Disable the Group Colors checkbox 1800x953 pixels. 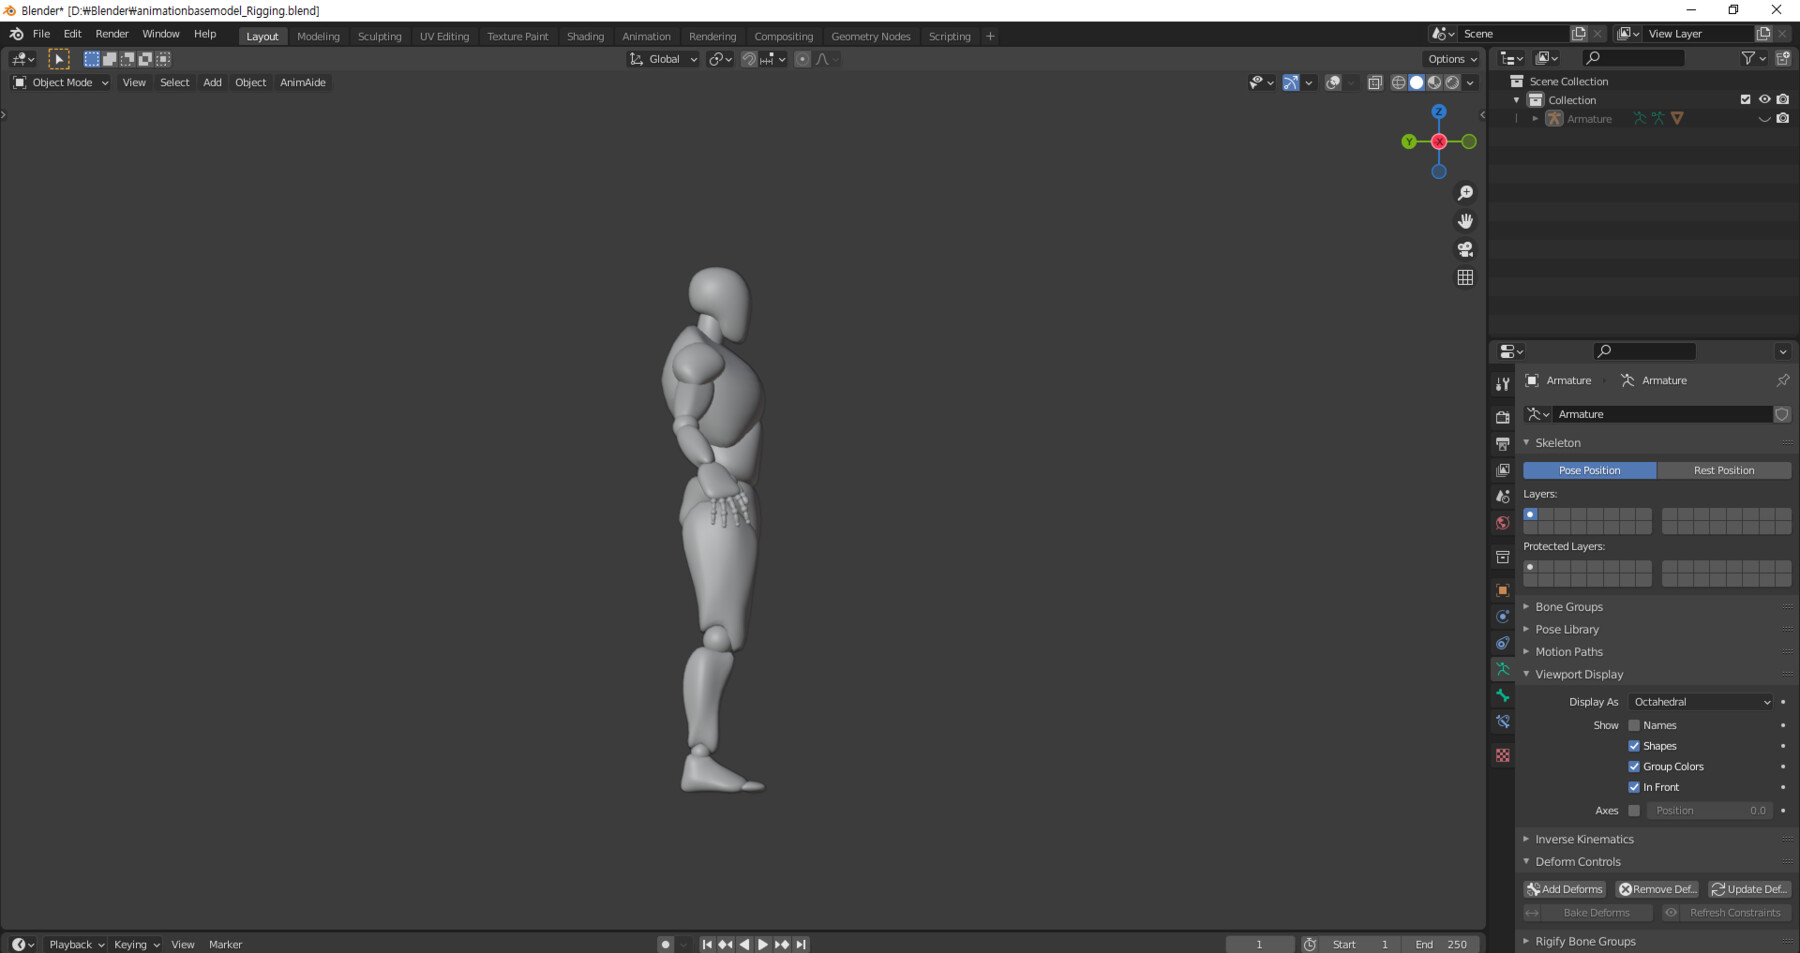click(x=1634, y=766)
